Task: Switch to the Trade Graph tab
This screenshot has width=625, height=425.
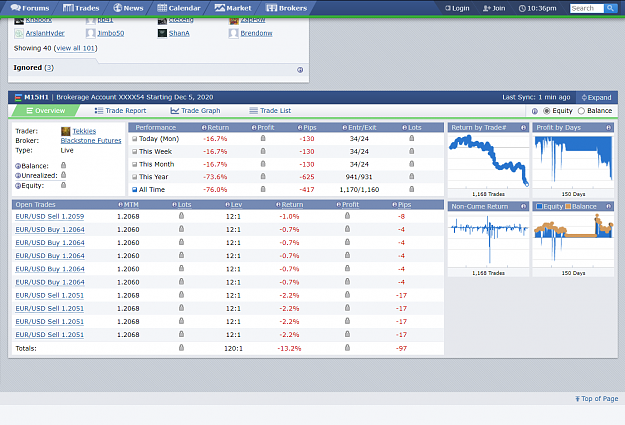Action: [x=195, y=110]
